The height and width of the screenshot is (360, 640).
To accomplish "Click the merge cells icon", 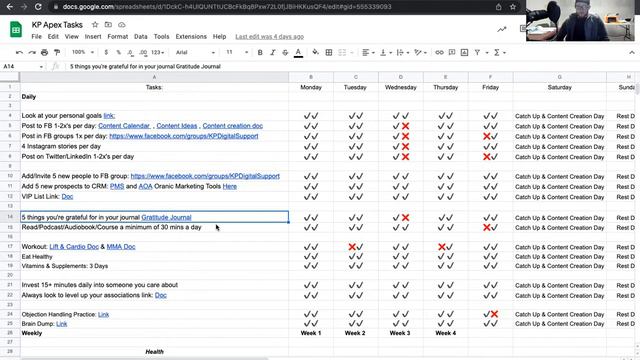I will 342,53.
